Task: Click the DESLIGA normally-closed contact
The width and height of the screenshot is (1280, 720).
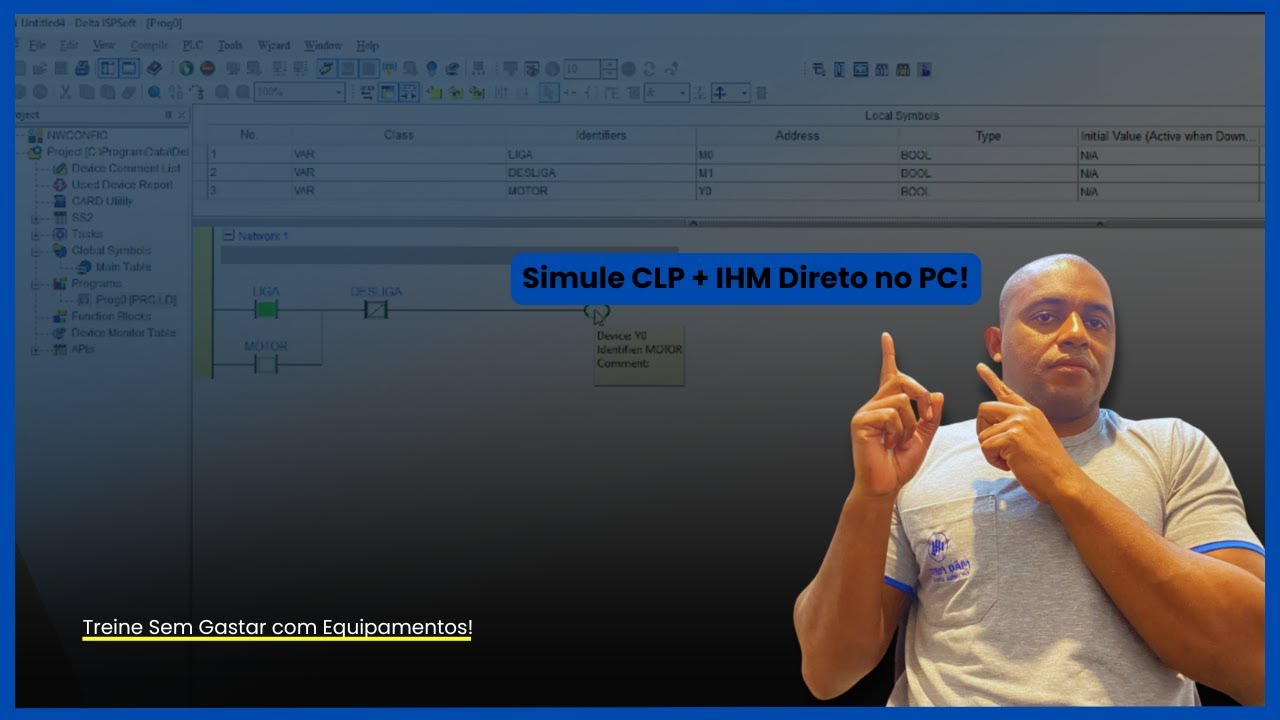Action: click(375, 310)
